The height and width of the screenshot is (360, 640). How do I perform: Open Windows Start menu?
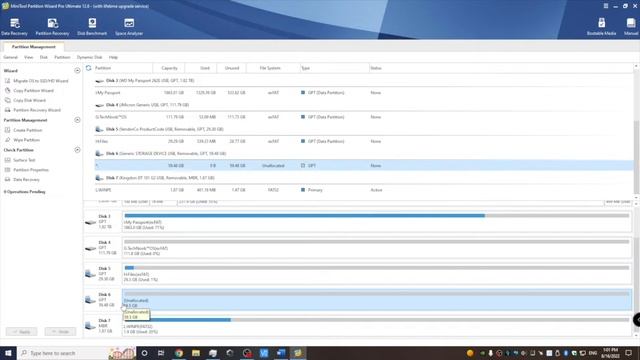click(x=8, y=353)
